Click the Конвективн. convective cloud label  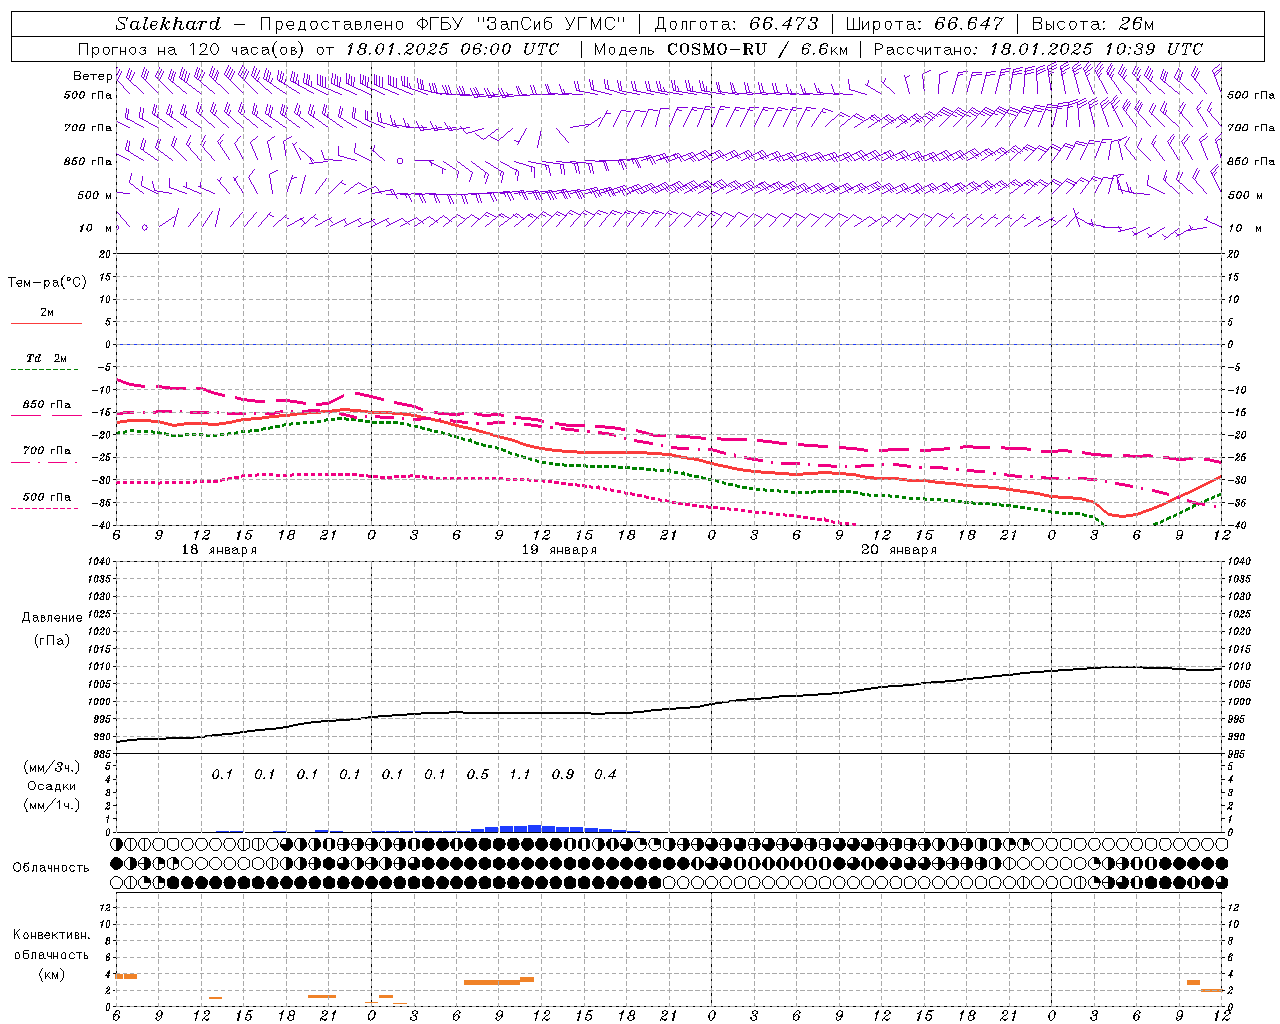(x=52, y=936)
